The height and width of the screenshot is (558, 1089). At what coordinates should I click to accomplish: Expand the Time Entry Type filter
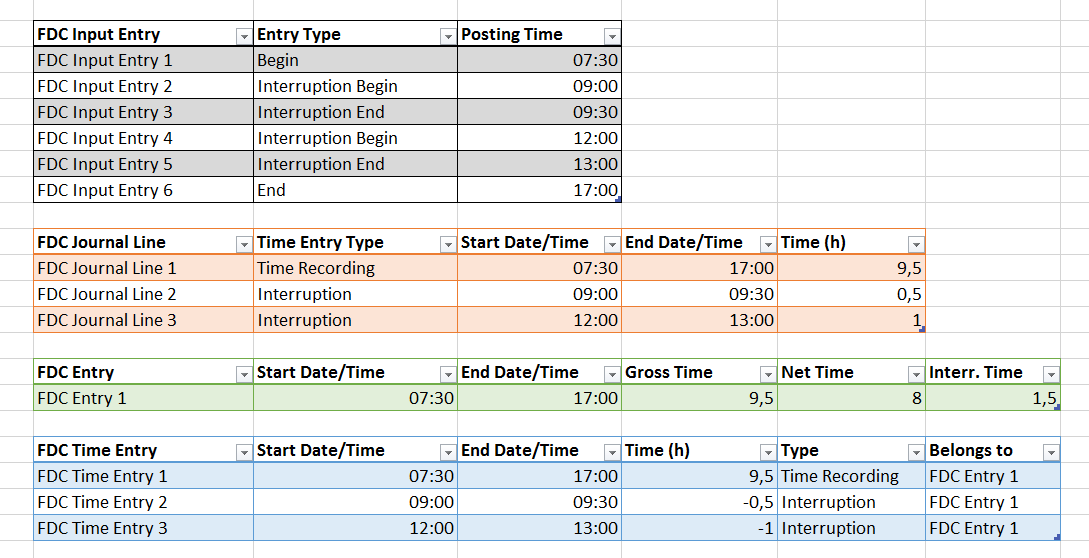(x=447, y=244)
